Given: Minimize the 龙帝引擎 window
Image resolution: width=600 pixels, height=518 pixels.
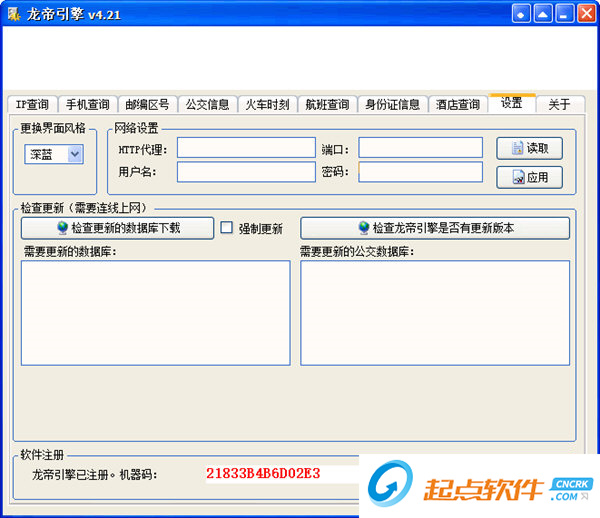Looking at the screenshot, I should coord(565,14).
